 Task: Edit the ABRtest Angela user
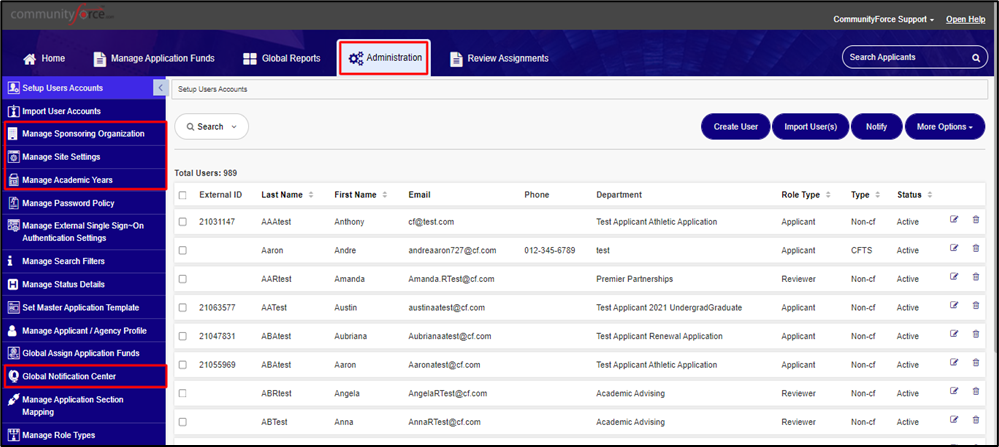954,391
